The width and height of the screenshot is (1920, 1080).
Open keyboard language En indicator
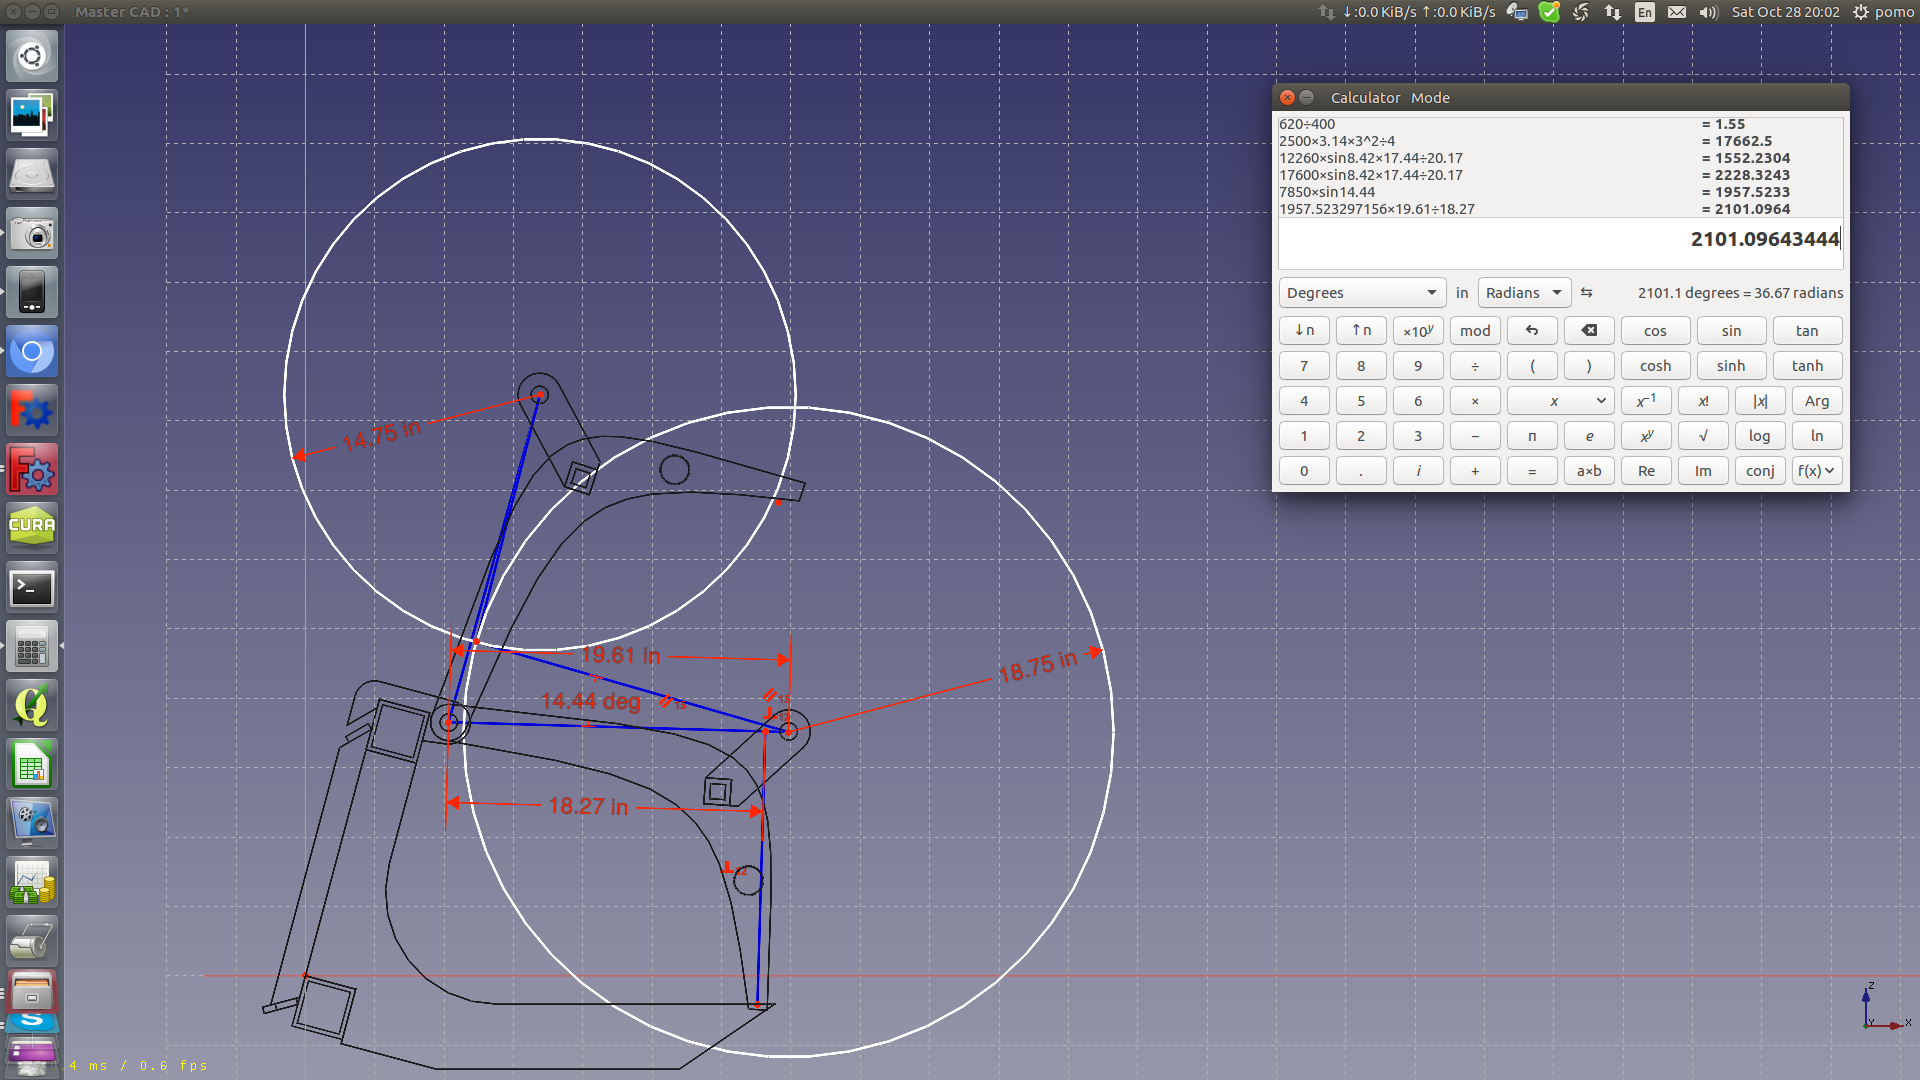(1645, 12)
